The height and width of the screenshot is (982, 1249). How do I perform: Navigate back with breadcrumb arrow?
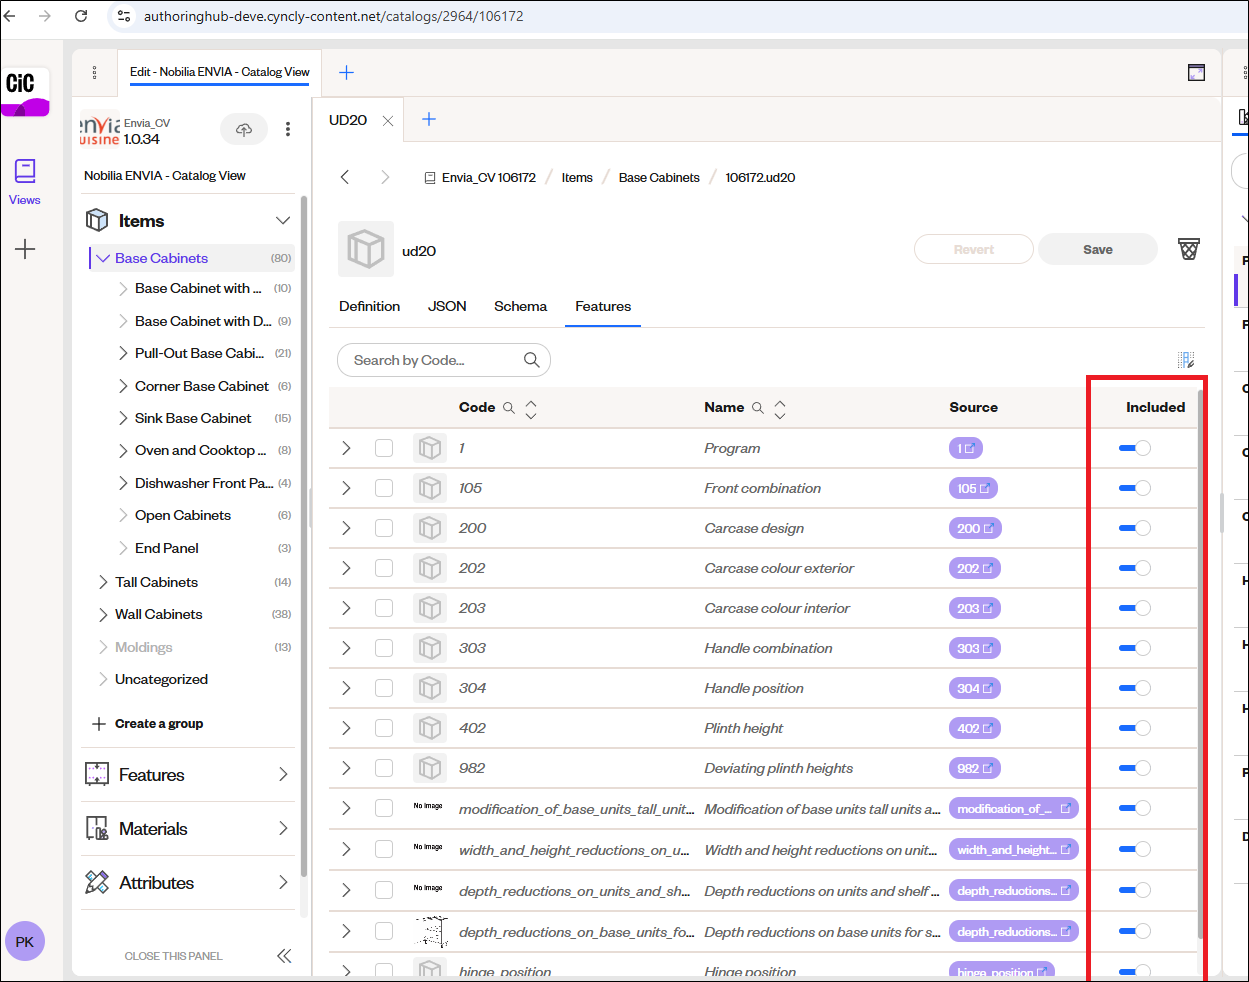tap(345, 177)
